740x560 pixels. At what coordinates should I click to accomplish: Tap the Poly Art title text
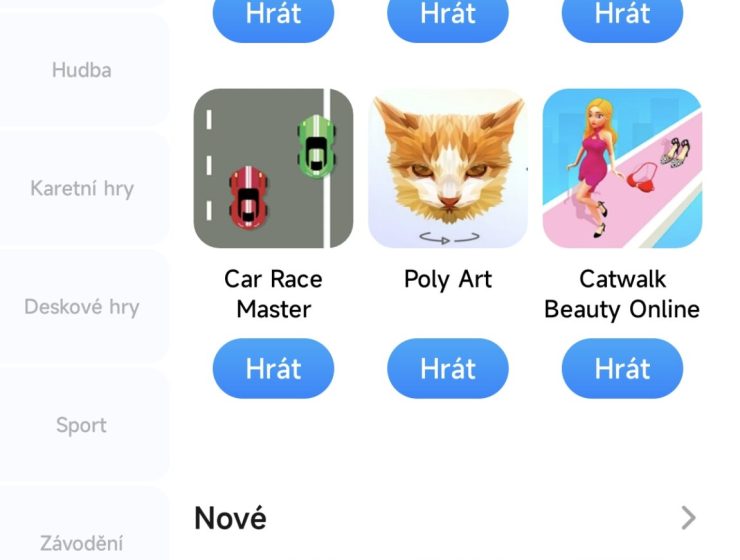point(448,279)
